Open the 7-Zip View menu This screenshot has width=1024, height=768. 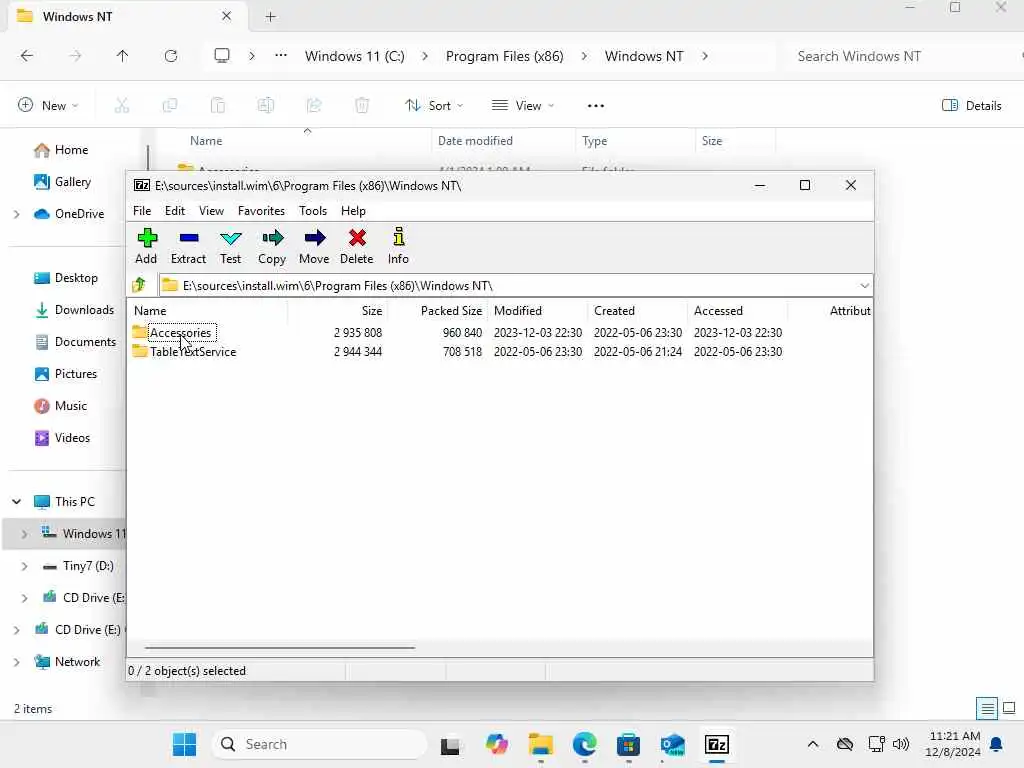(x=211, y=211)
